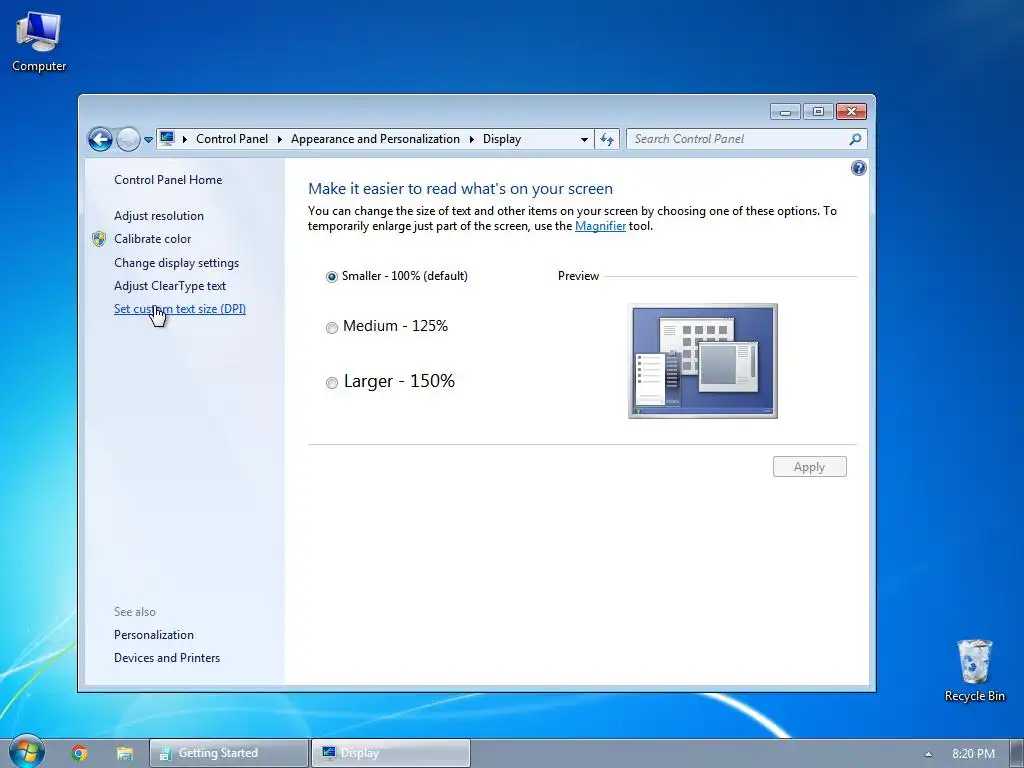Click the Display breadcrumb item
The height and width of the screenshot is (768, 1024).
(502, 139)
